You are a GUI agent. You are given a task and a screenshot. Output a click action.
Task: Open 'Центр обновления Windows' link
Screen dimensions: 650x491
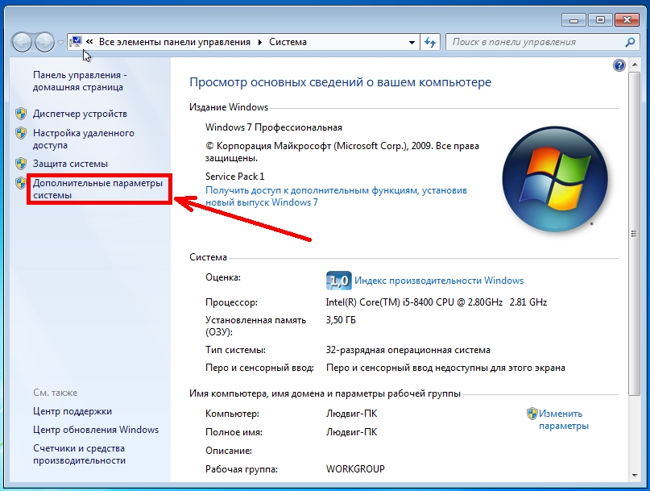pyautogui.click(x=96, y=430)
